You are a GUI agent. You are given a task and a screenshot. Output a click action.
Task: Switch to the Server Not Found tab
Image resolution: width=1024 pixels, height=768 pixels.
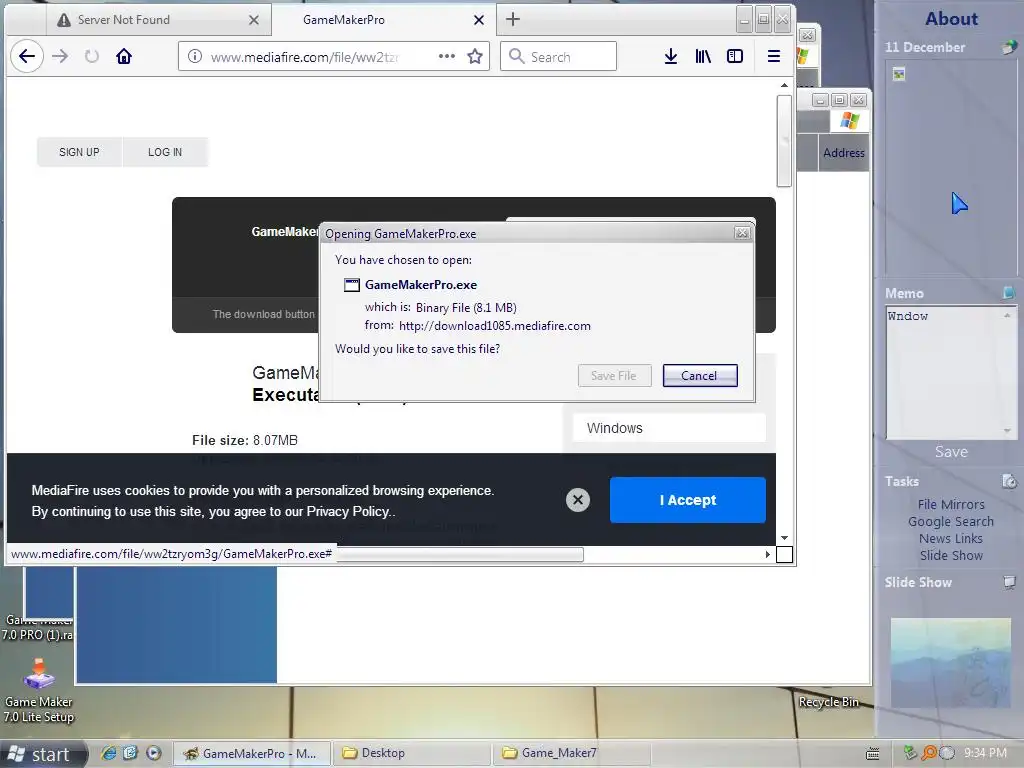[x=157, y=20]
